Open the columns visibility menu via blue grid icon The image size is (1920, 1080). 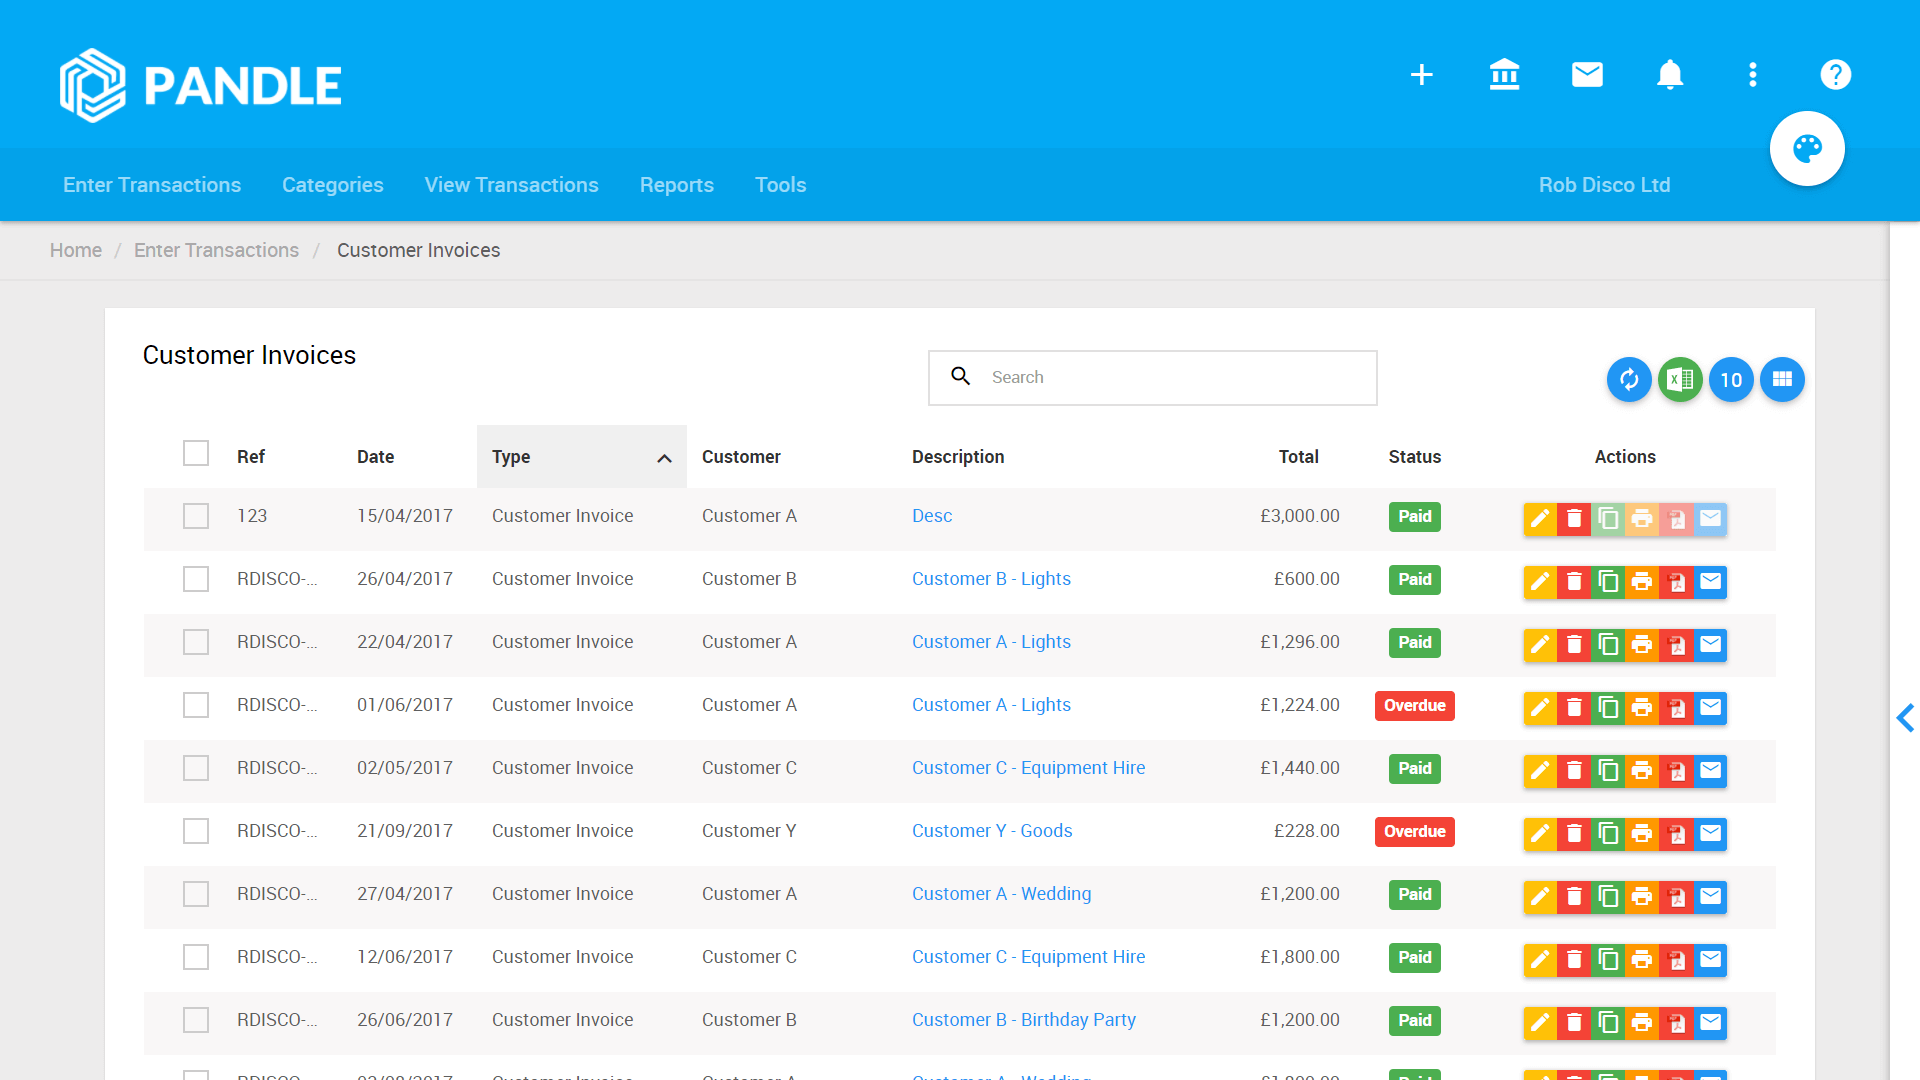(x=1780, y=378)
